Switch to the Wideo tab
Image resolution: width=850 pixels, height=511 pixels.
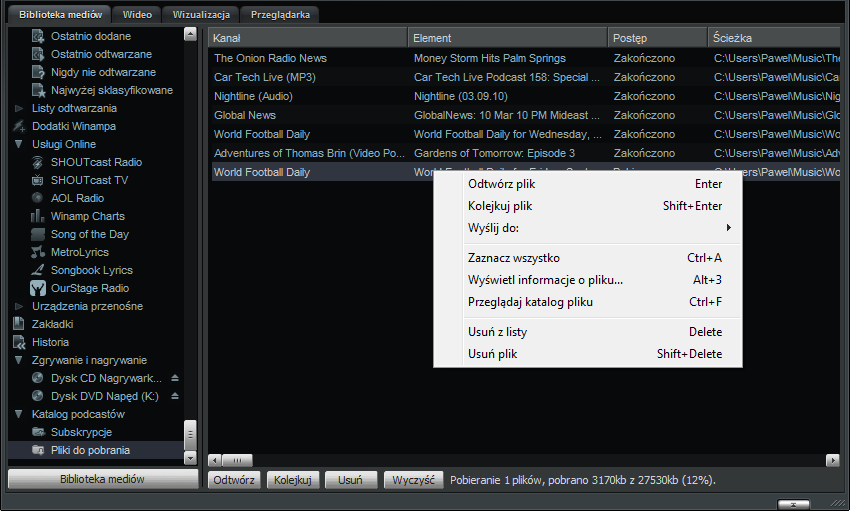tap(137, 15)
